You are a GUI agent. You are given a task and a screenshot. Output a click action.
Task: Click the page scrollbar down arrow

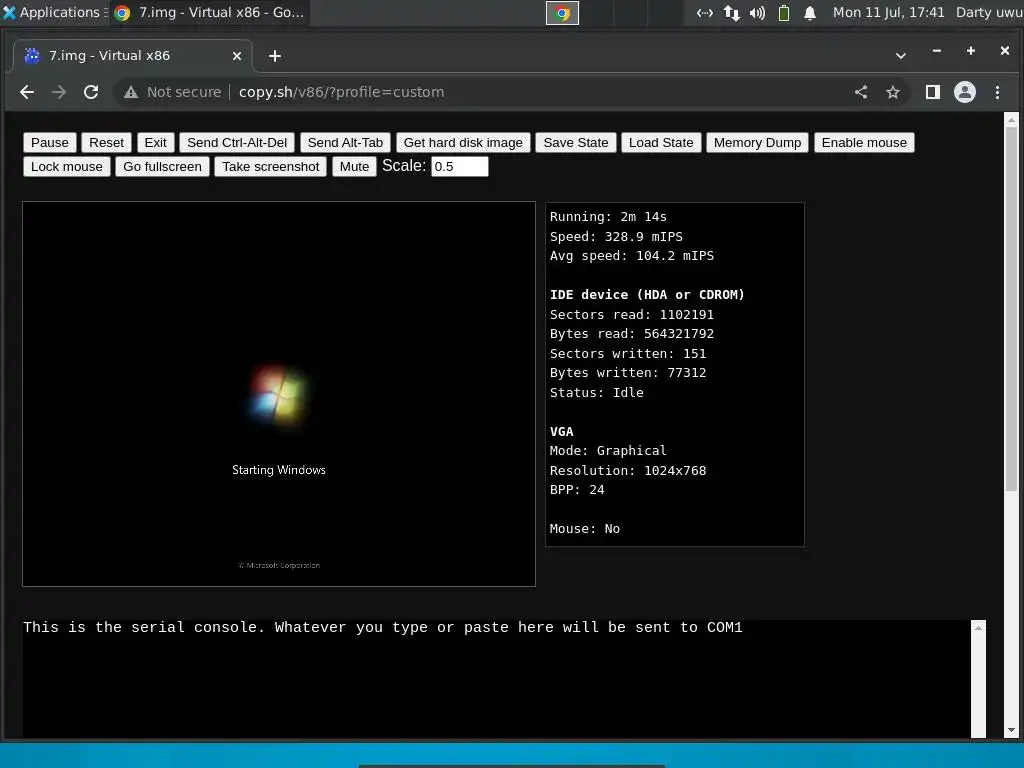[1011, 731]
